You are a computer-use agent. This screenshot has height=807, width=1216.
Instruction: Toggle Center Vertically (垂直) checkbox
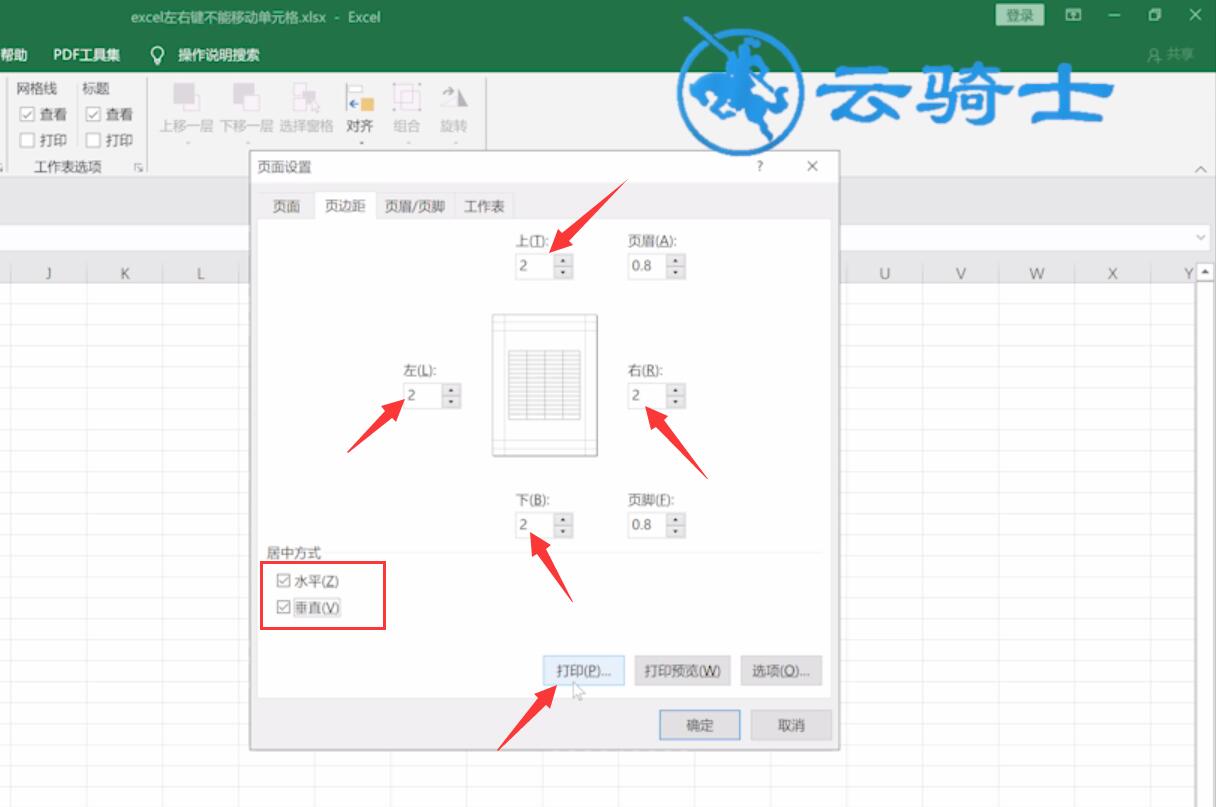(283, 607)
